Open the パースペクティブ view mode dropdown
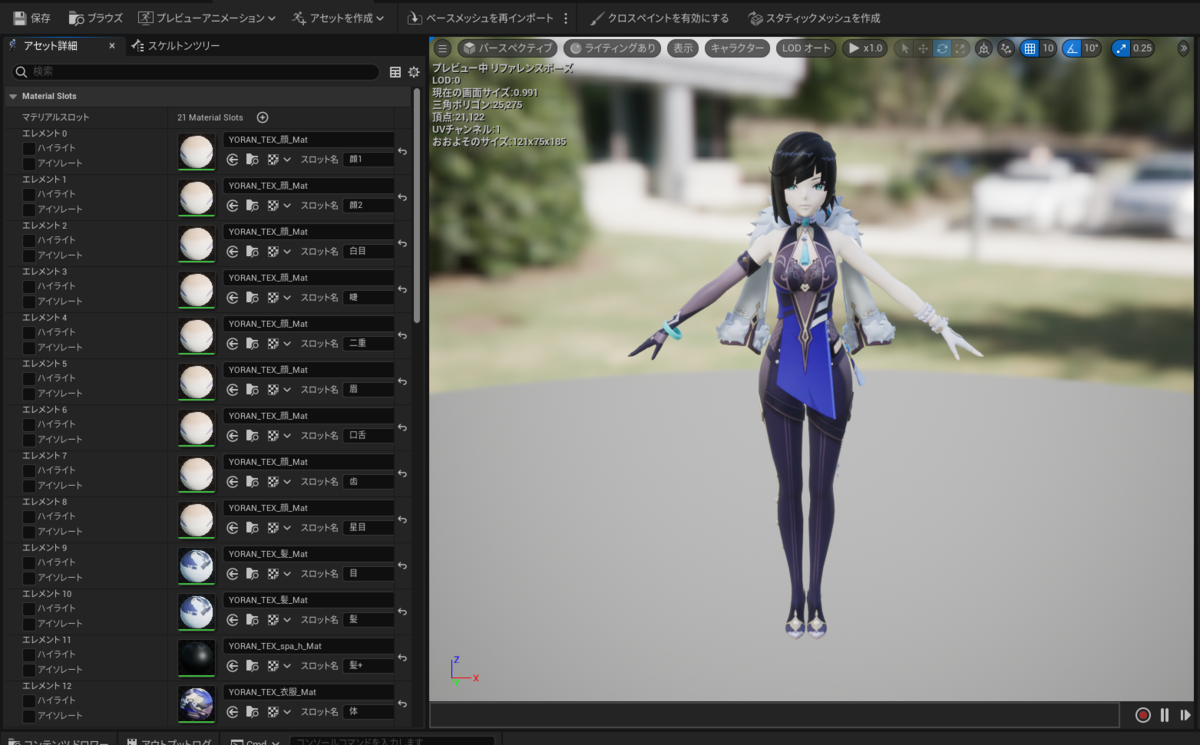This screenshot has width=1200, height=745. pos(507,48)
